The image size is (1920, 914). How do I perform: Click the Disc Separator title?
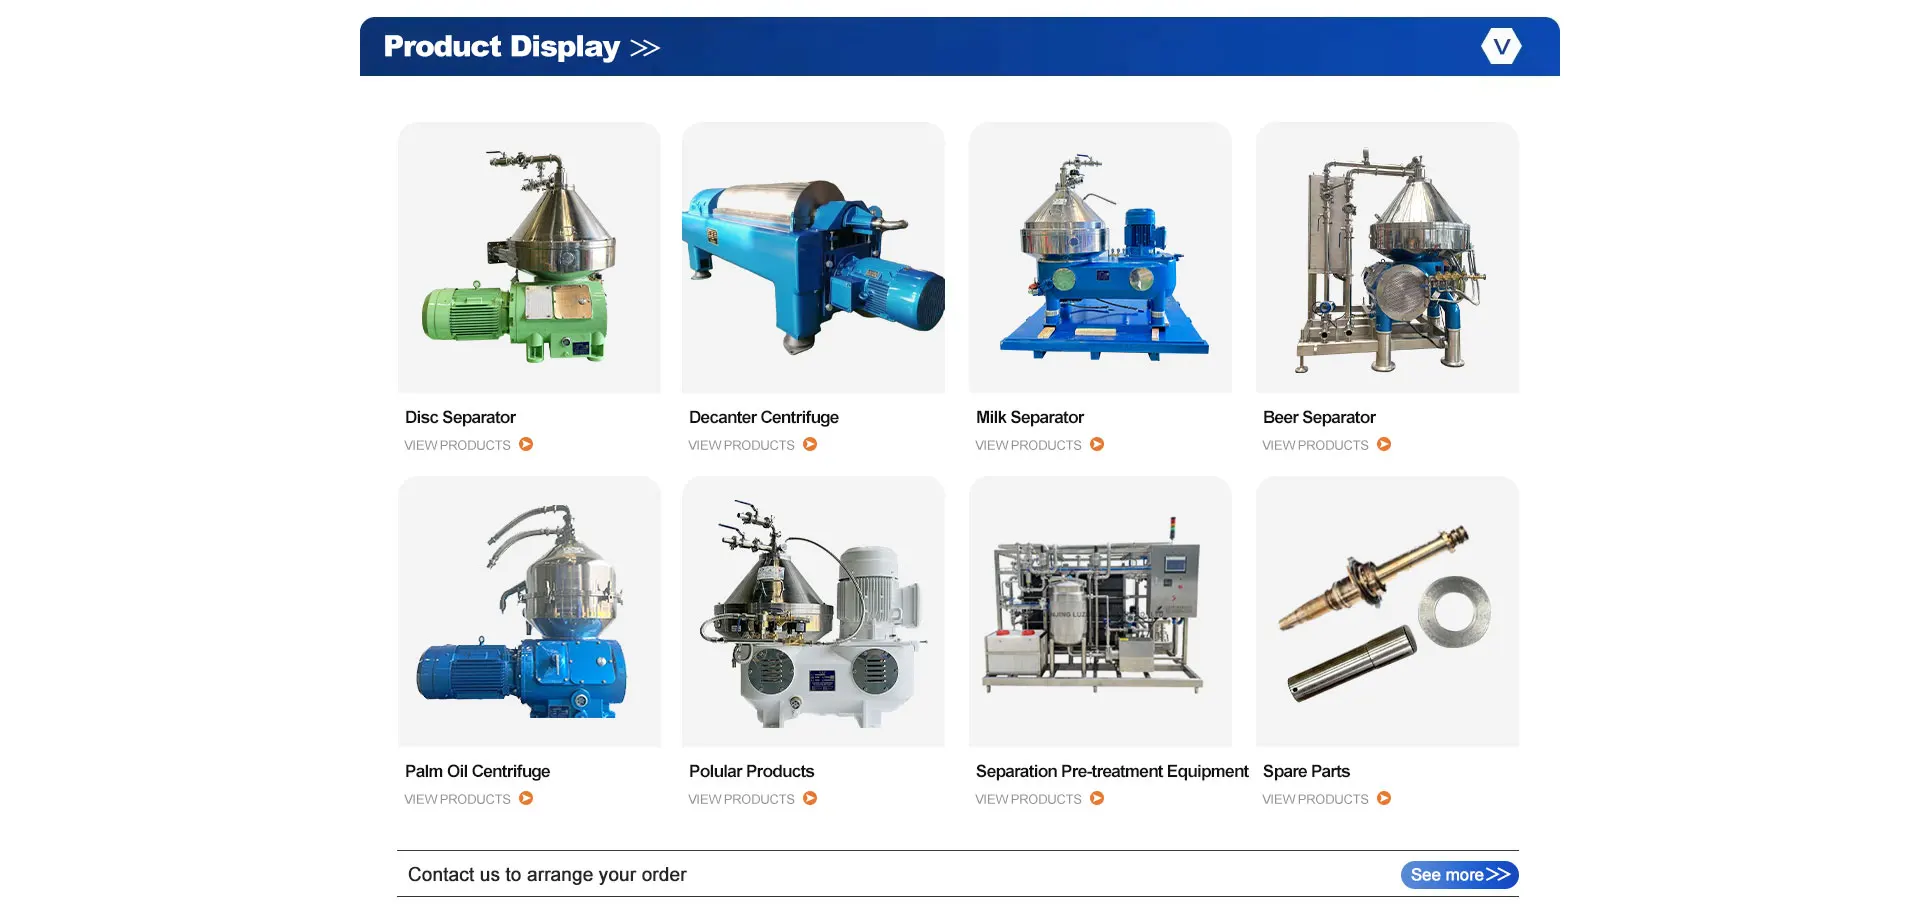coord(460,417)
